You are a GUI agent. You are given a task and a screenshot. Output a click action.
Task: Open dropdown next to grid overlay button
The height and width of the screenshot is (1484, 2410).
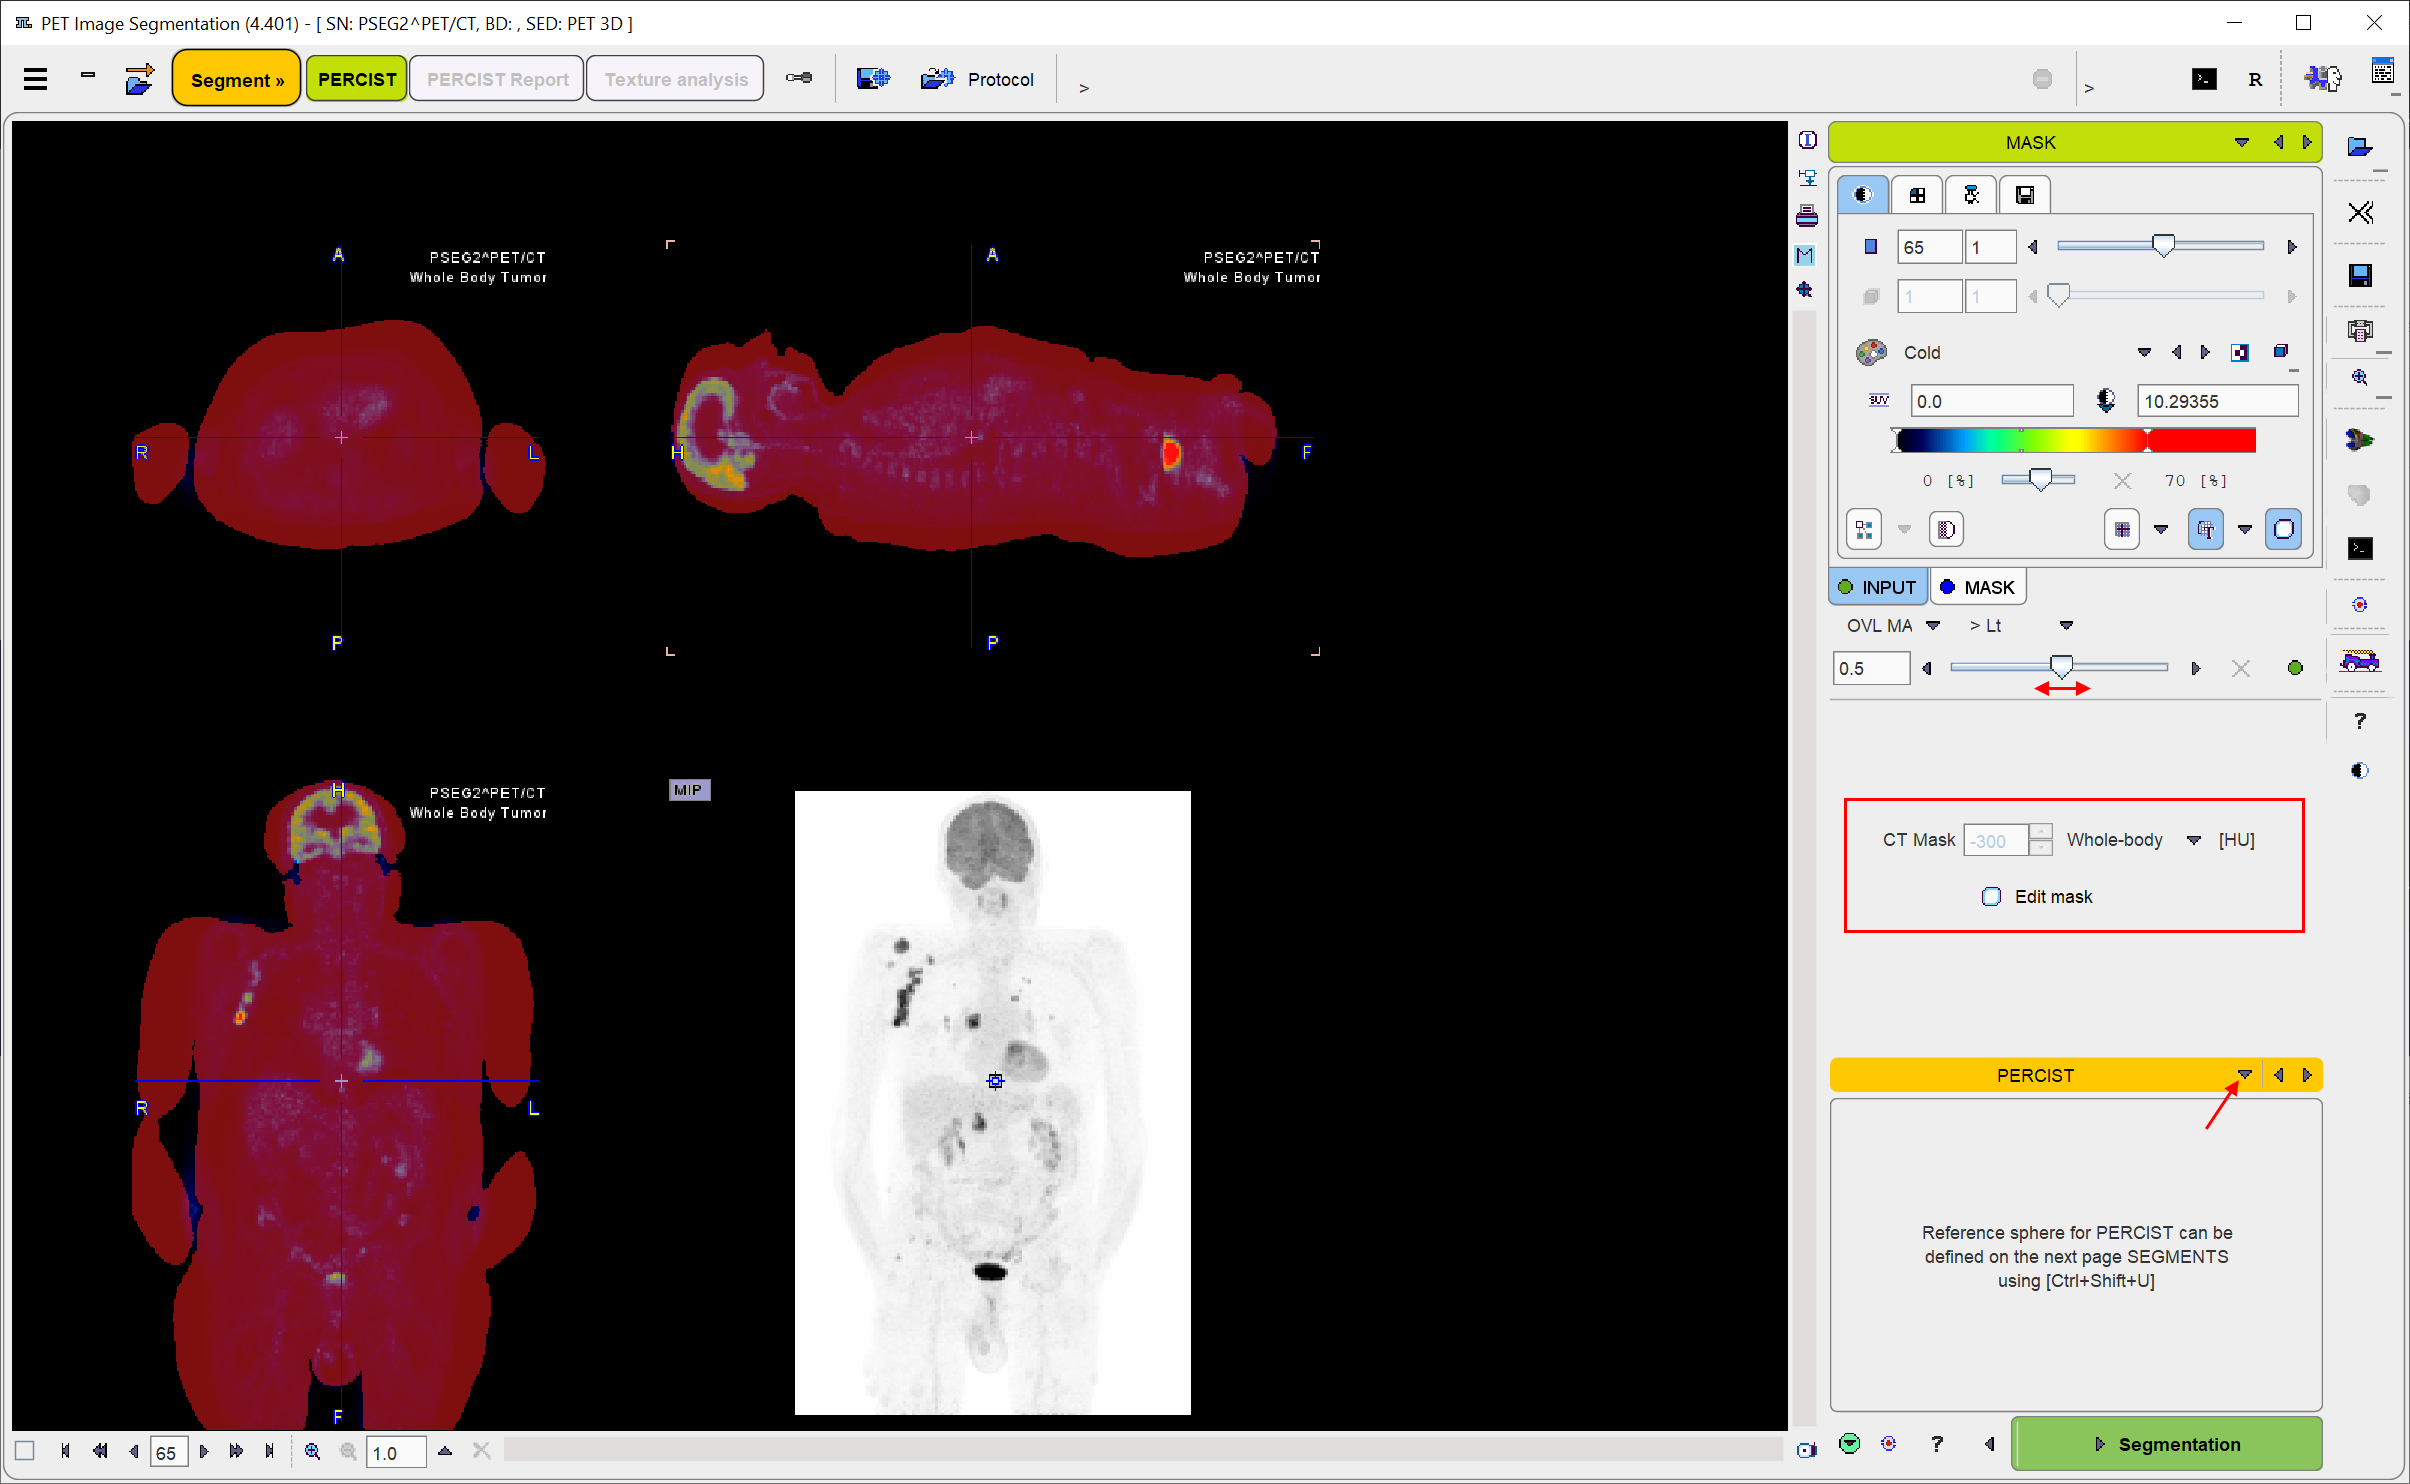point(2160,530)
